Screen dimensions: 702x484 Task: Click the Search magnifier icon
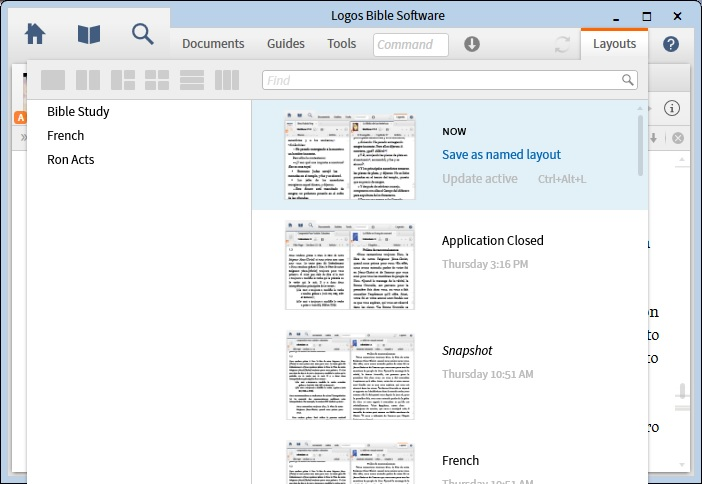[x=143, y=34]
